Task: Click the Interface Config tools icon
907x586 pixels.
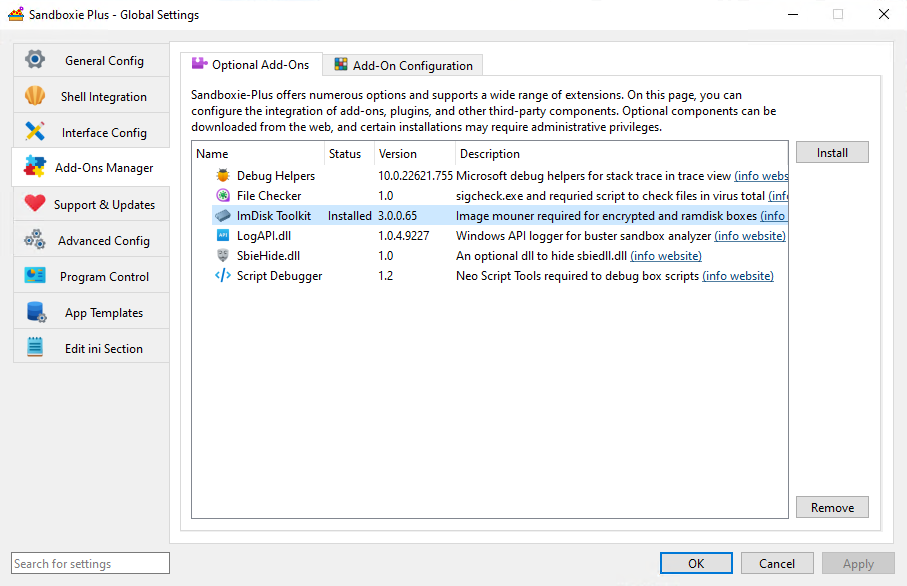Action: click(x=35, y=132)
